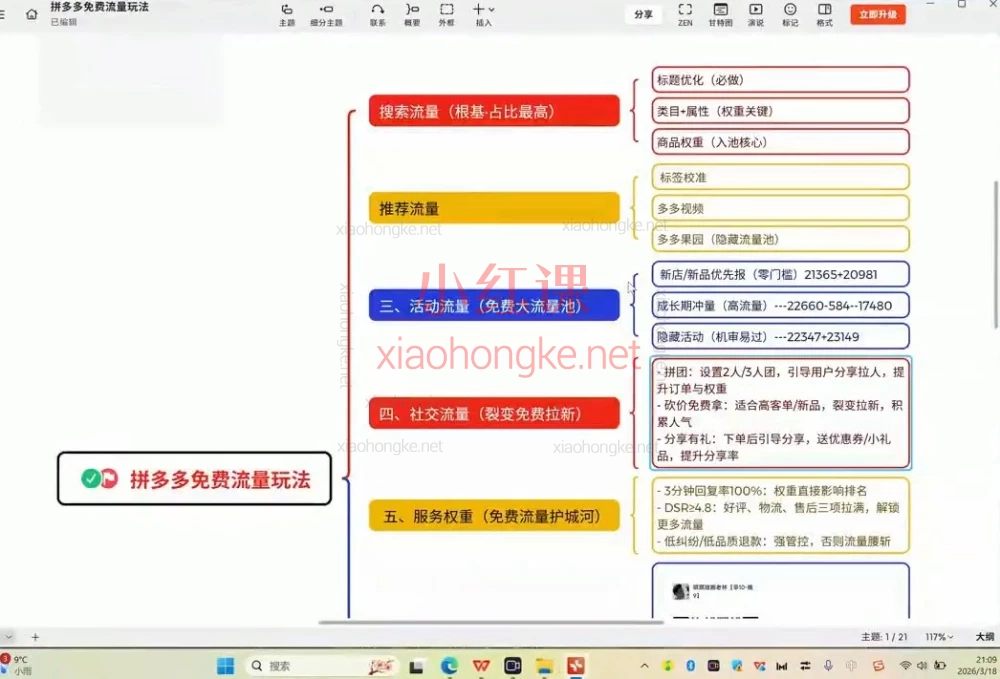Switch to 大纲 outline view
Image resolution: width=1000 pixels, height=679 pixels.
click(x=985, y=637)
